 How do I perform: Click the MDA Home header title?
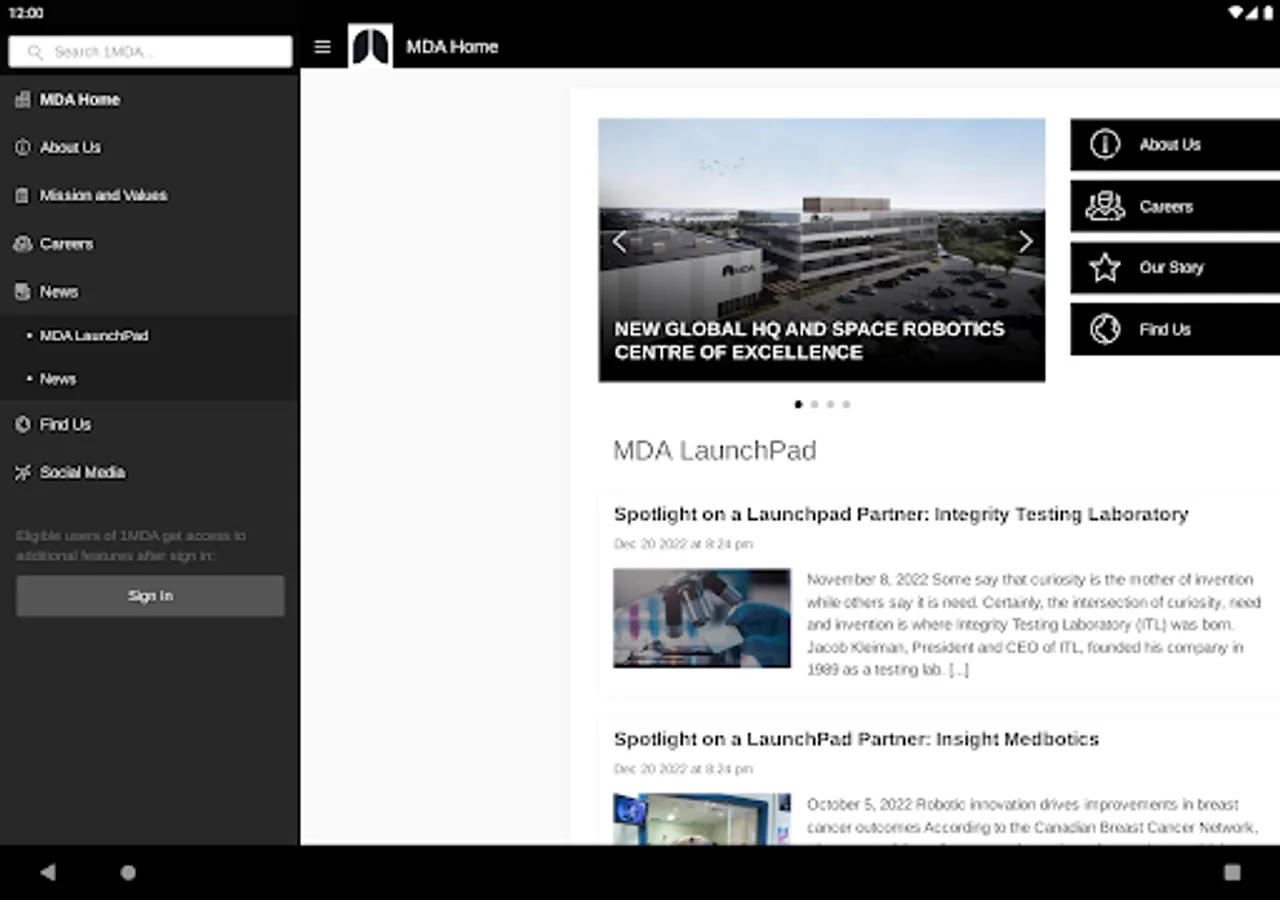point(452,47)
